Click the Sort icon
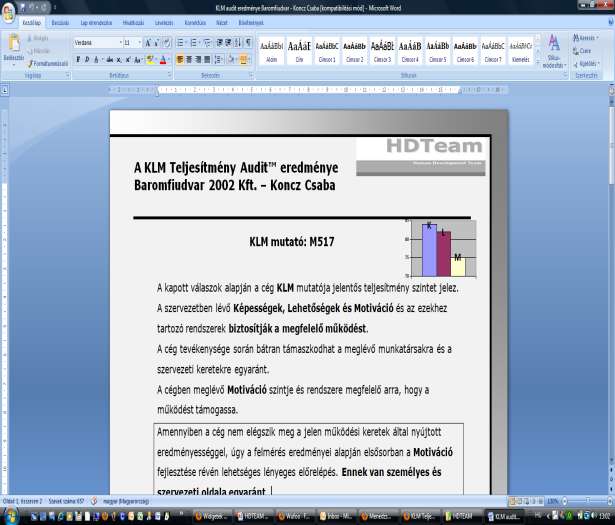 (x=238, y=43)
